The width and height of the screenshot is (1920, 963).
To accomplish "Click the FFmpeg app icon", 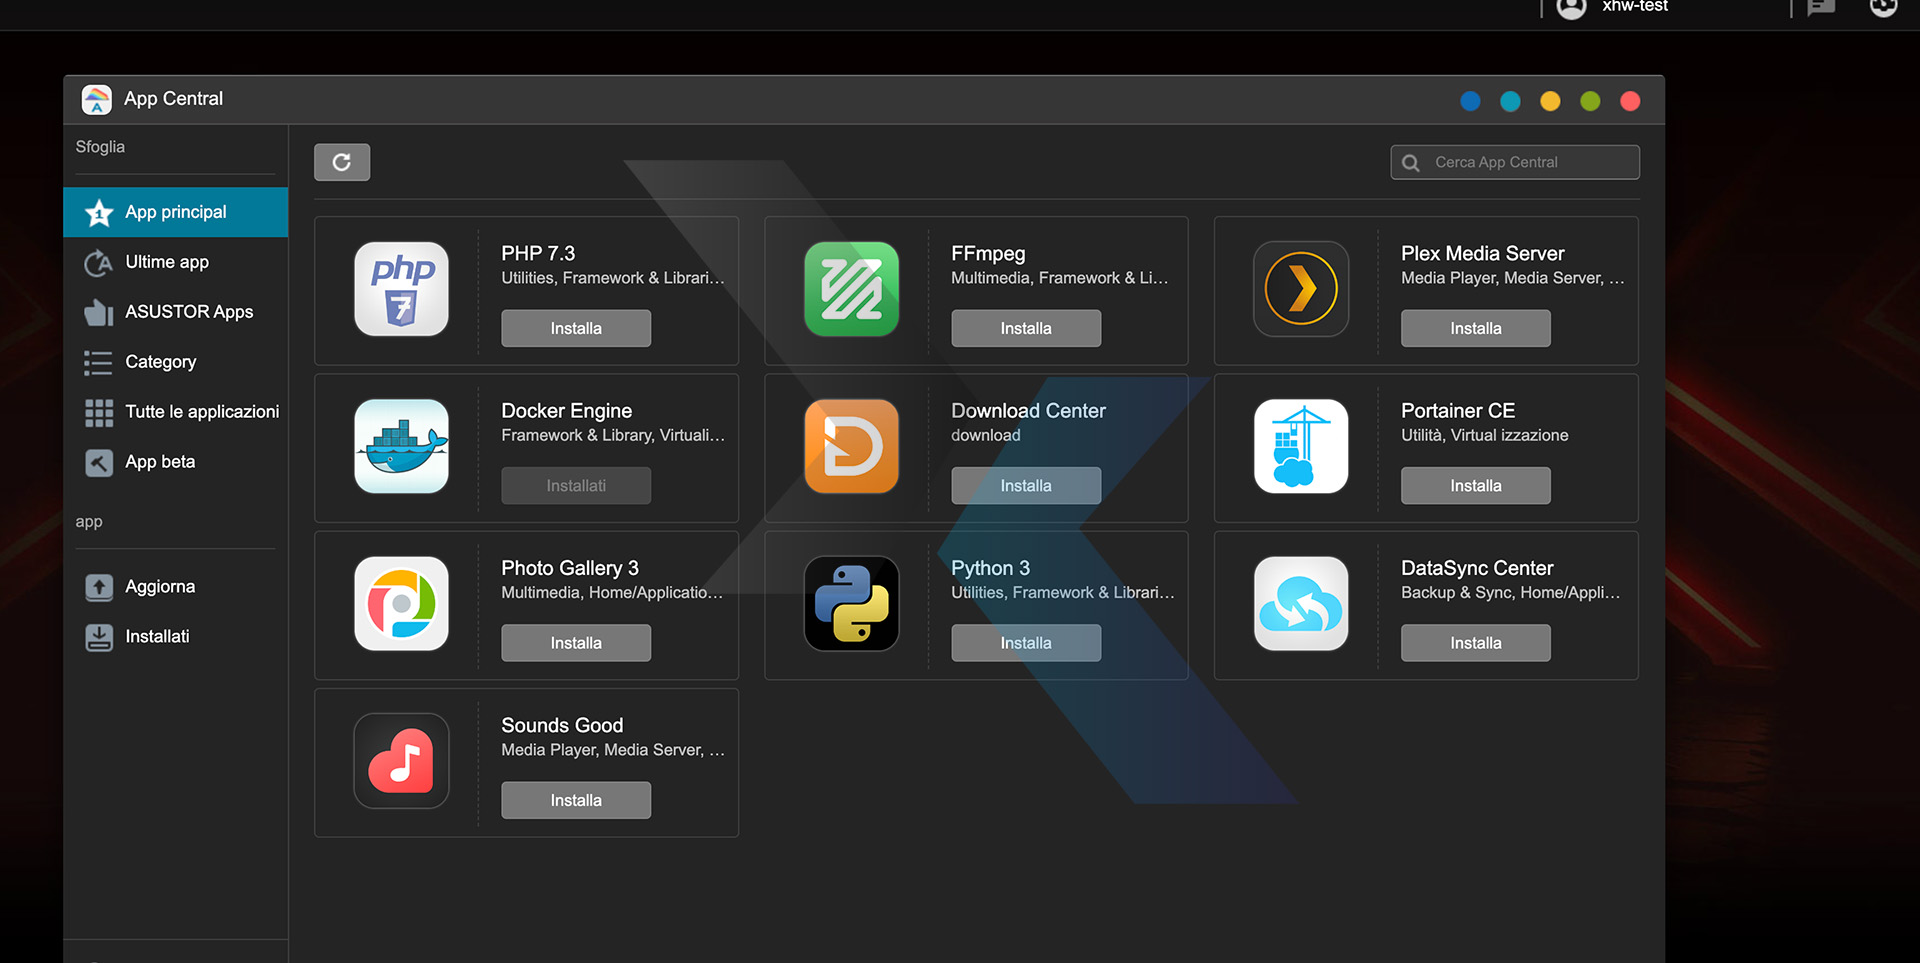I will point(851,289).
